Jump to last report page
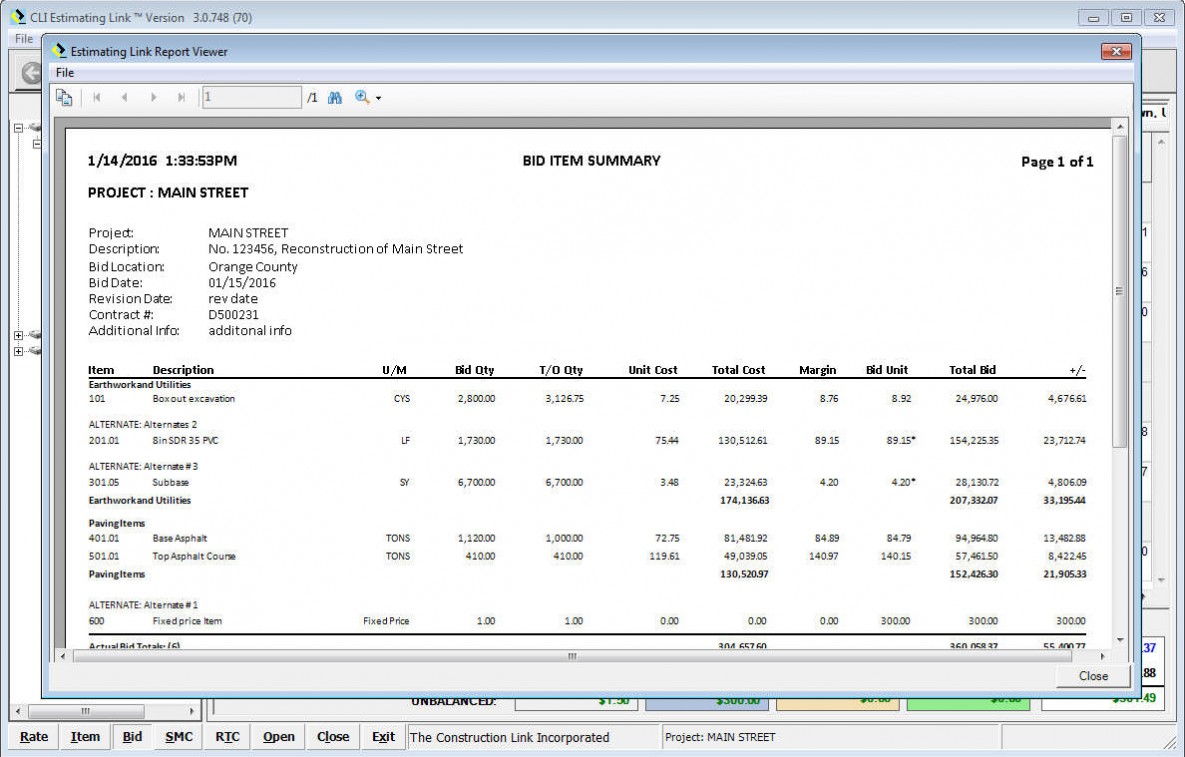Viewport: 1185px width, 757px height. pos(181,97)
